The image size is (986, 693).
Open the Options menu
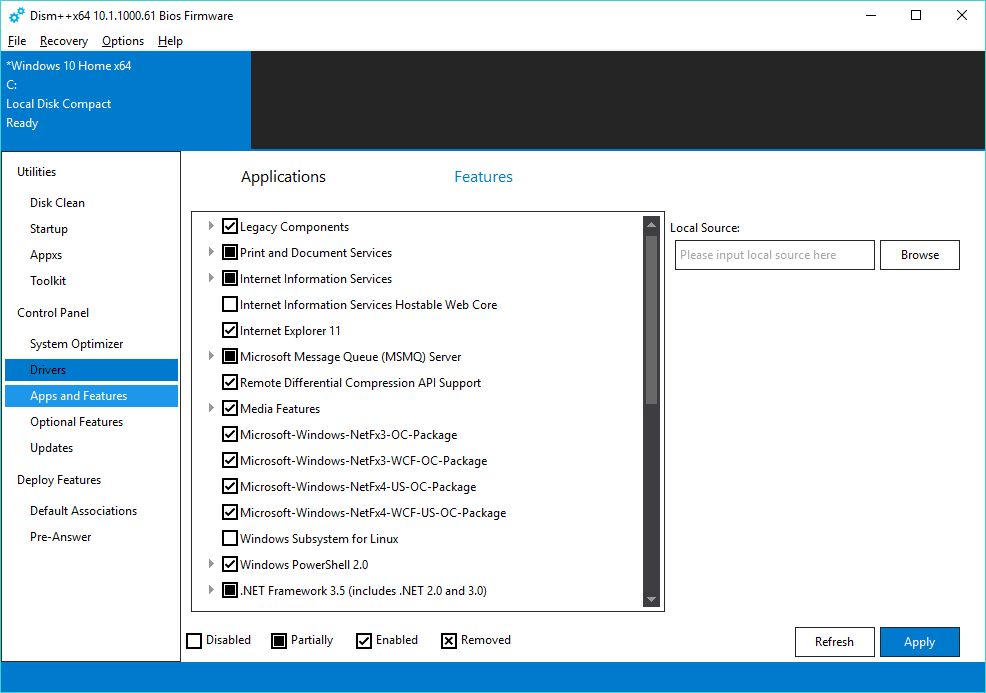tap(123, 41)
